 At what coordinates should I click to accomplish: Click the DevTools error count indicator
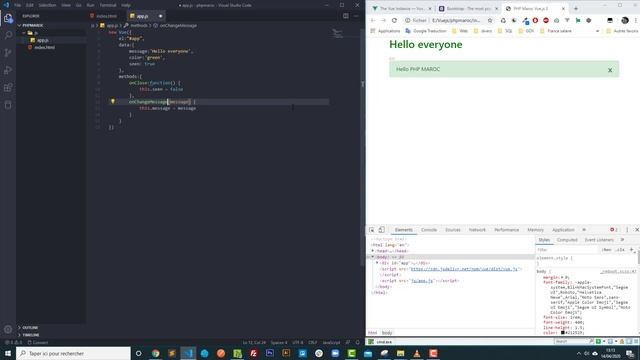tap(613, 230)
